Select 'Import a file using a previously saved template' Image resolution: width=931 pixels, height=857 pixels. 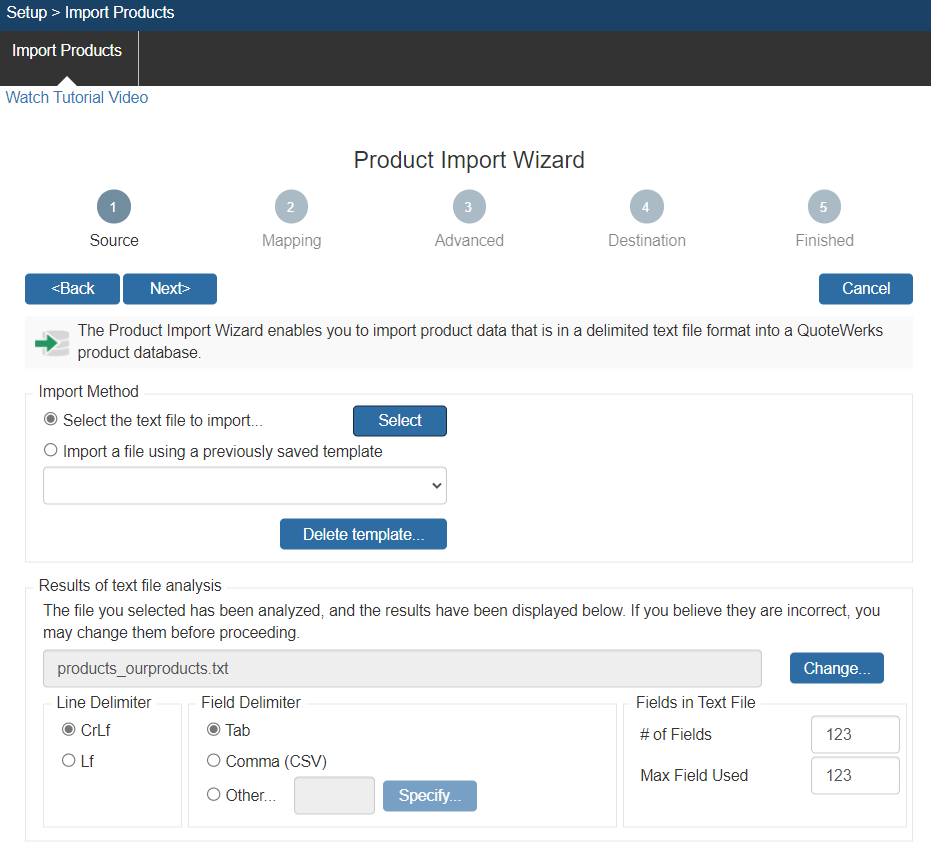[x=51, y=451]
